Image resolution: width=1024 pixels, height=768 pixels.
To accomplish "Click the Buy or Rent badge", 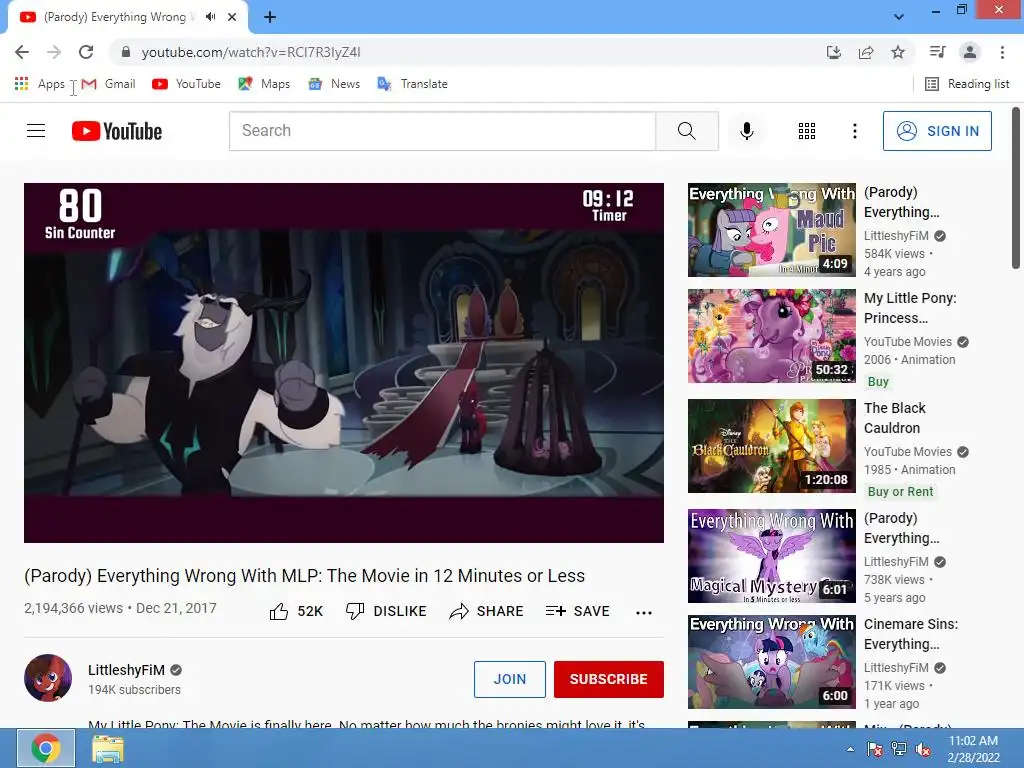I will (901, 492).
